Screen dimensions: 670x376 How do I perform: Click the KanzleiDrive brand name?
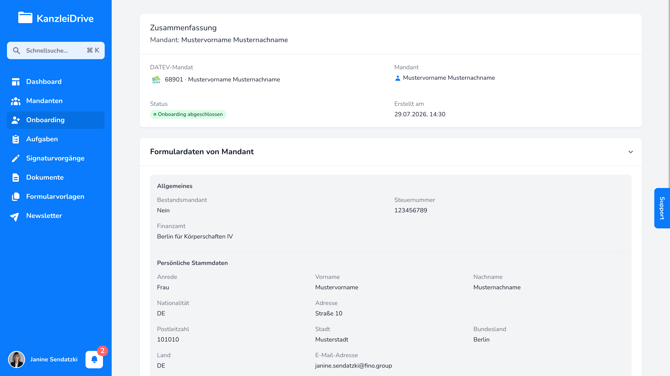(65, 18)
